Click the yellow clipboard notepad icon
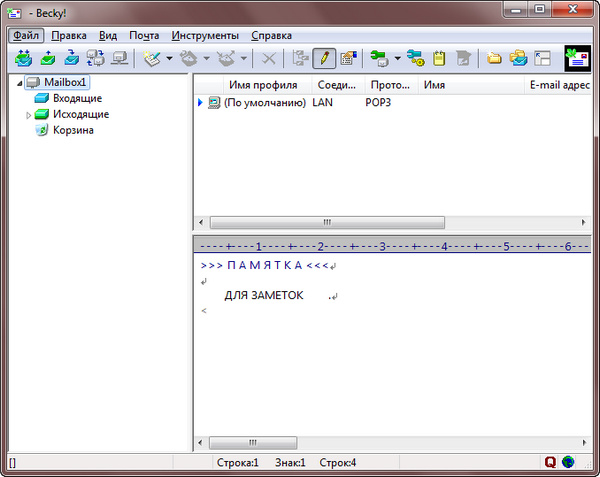600x477 pixels. pos(439,59)
